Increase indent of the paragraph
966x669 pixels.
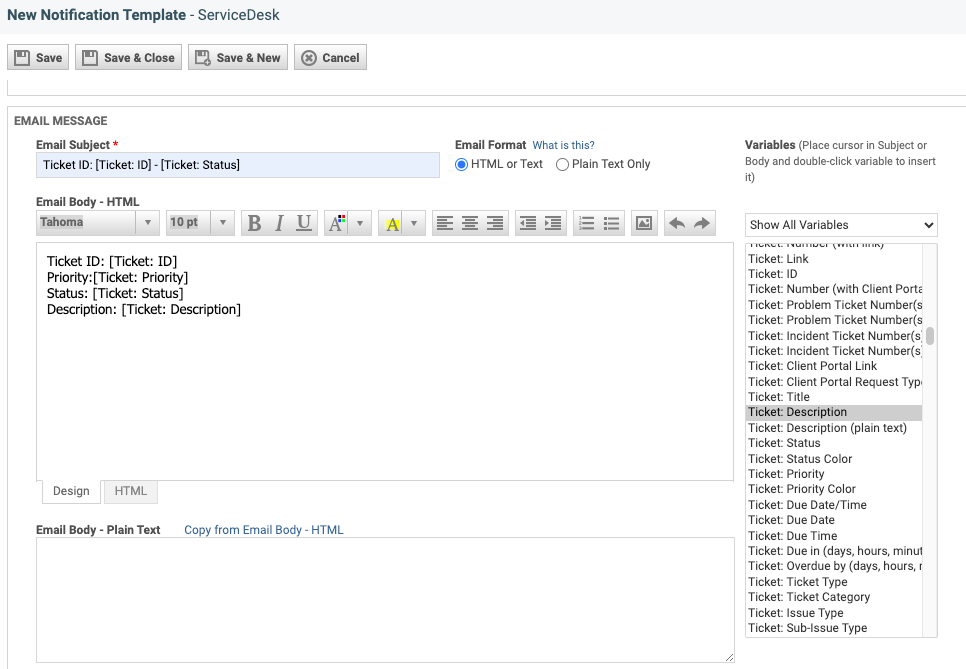553,223
